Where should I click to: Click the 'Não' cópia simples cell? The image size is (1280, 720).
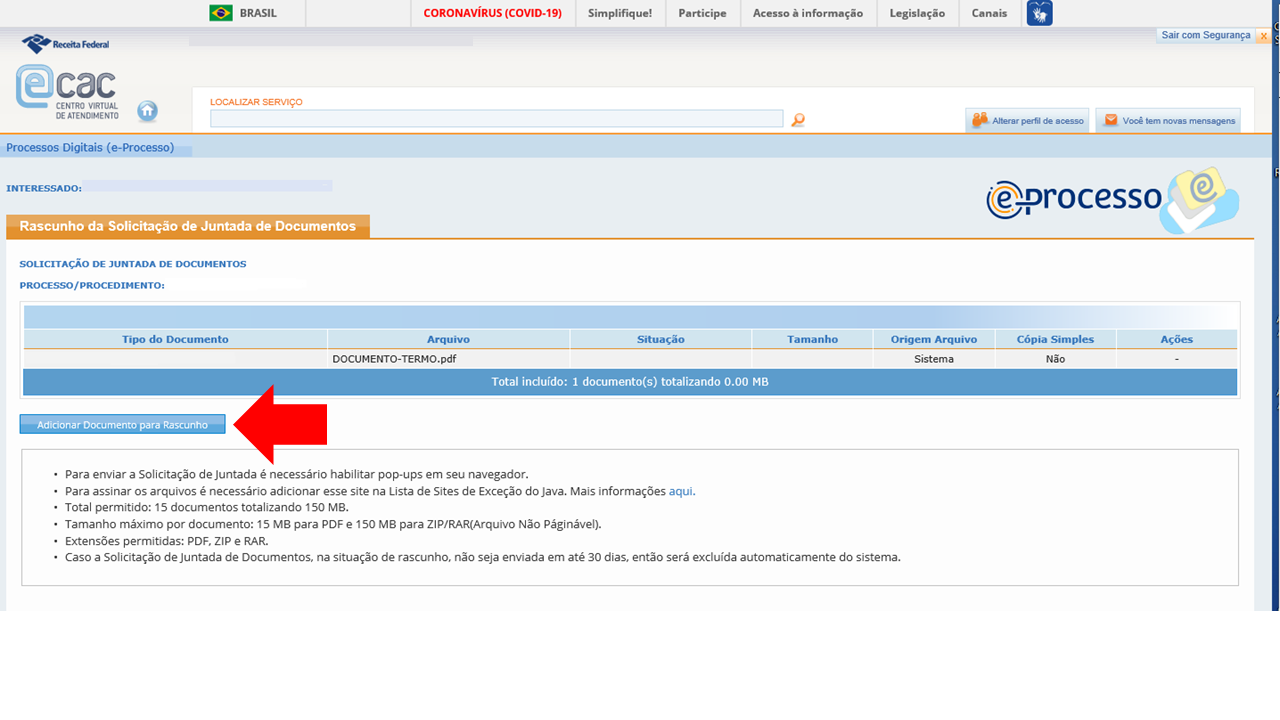click(1055, 359)
